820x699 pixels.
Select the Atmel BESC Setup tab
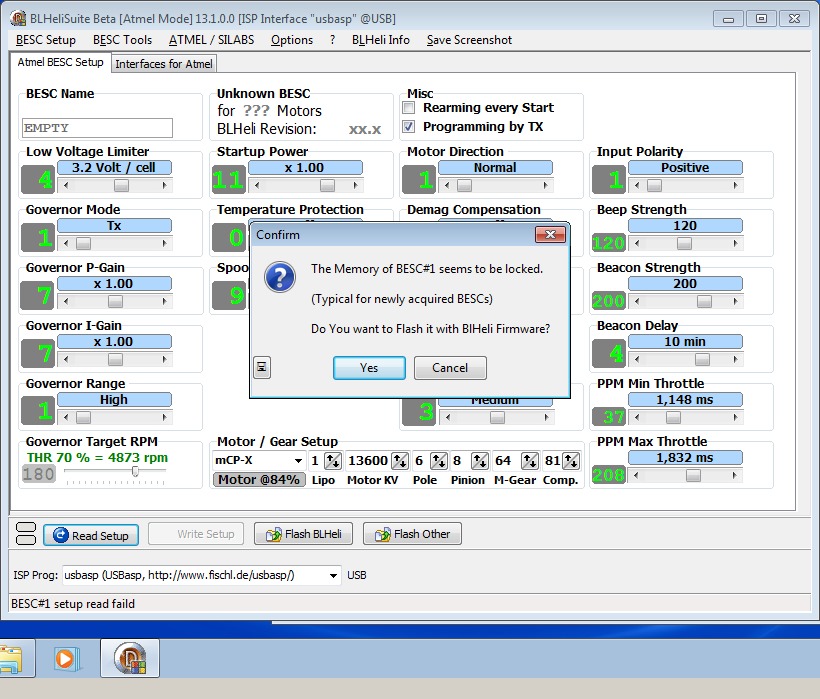tap(61, 62)
